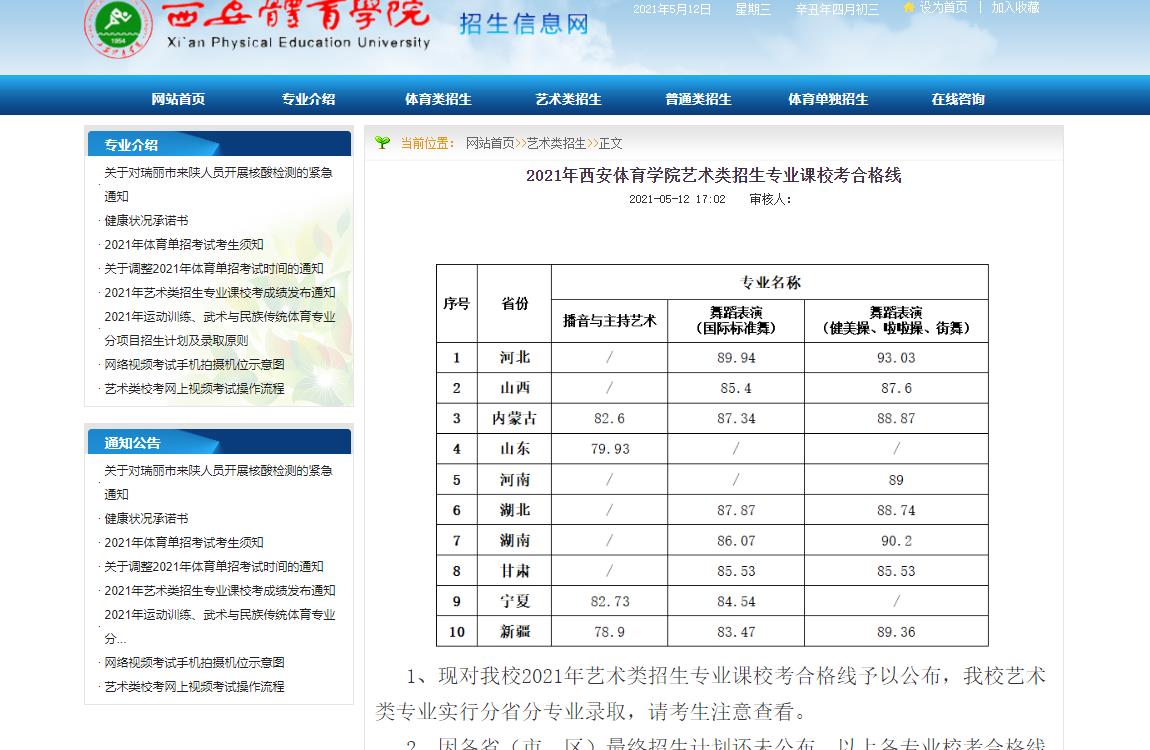Click the home icon beside 设为首页
The width and height of the screenshot is (1150, 750).
click(909, 7)
